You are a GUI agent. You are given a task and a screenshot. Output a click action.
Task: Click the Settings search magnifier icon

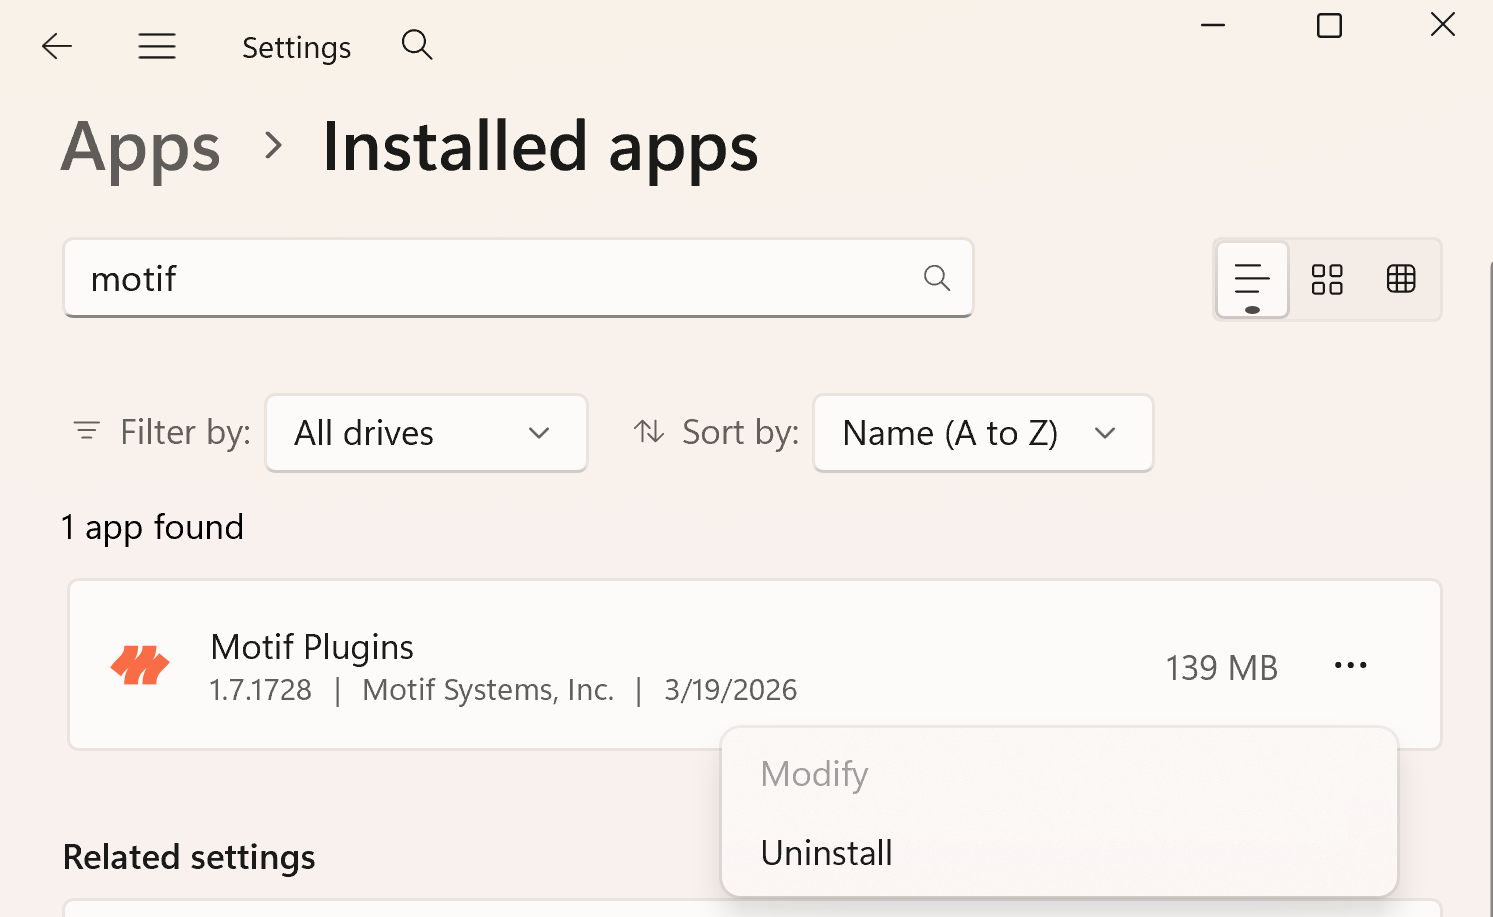[417, 45]
